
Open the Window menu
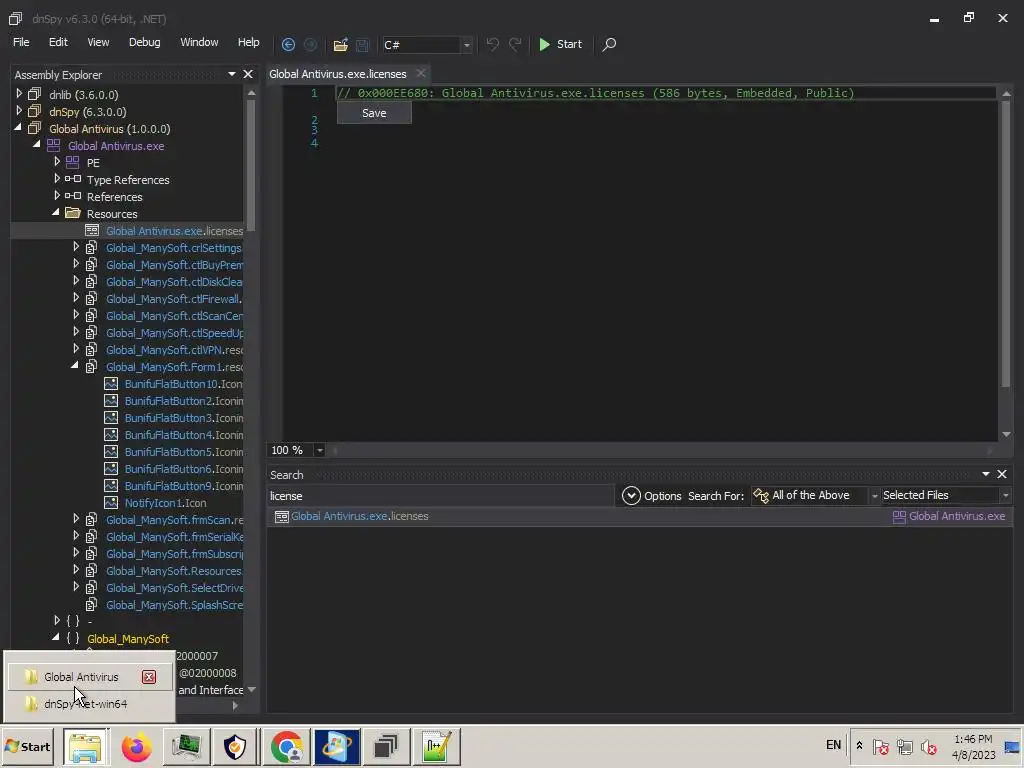point(199,42)
